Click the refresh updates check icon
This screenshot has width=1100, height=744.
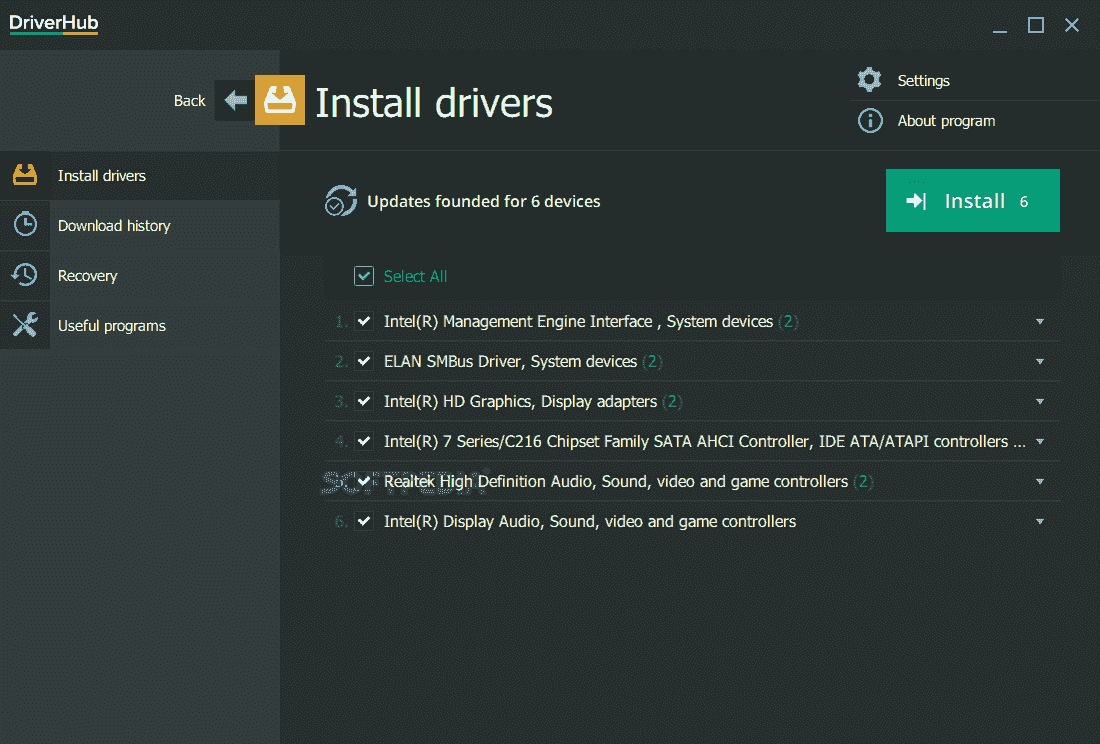(x=341, y=201)
